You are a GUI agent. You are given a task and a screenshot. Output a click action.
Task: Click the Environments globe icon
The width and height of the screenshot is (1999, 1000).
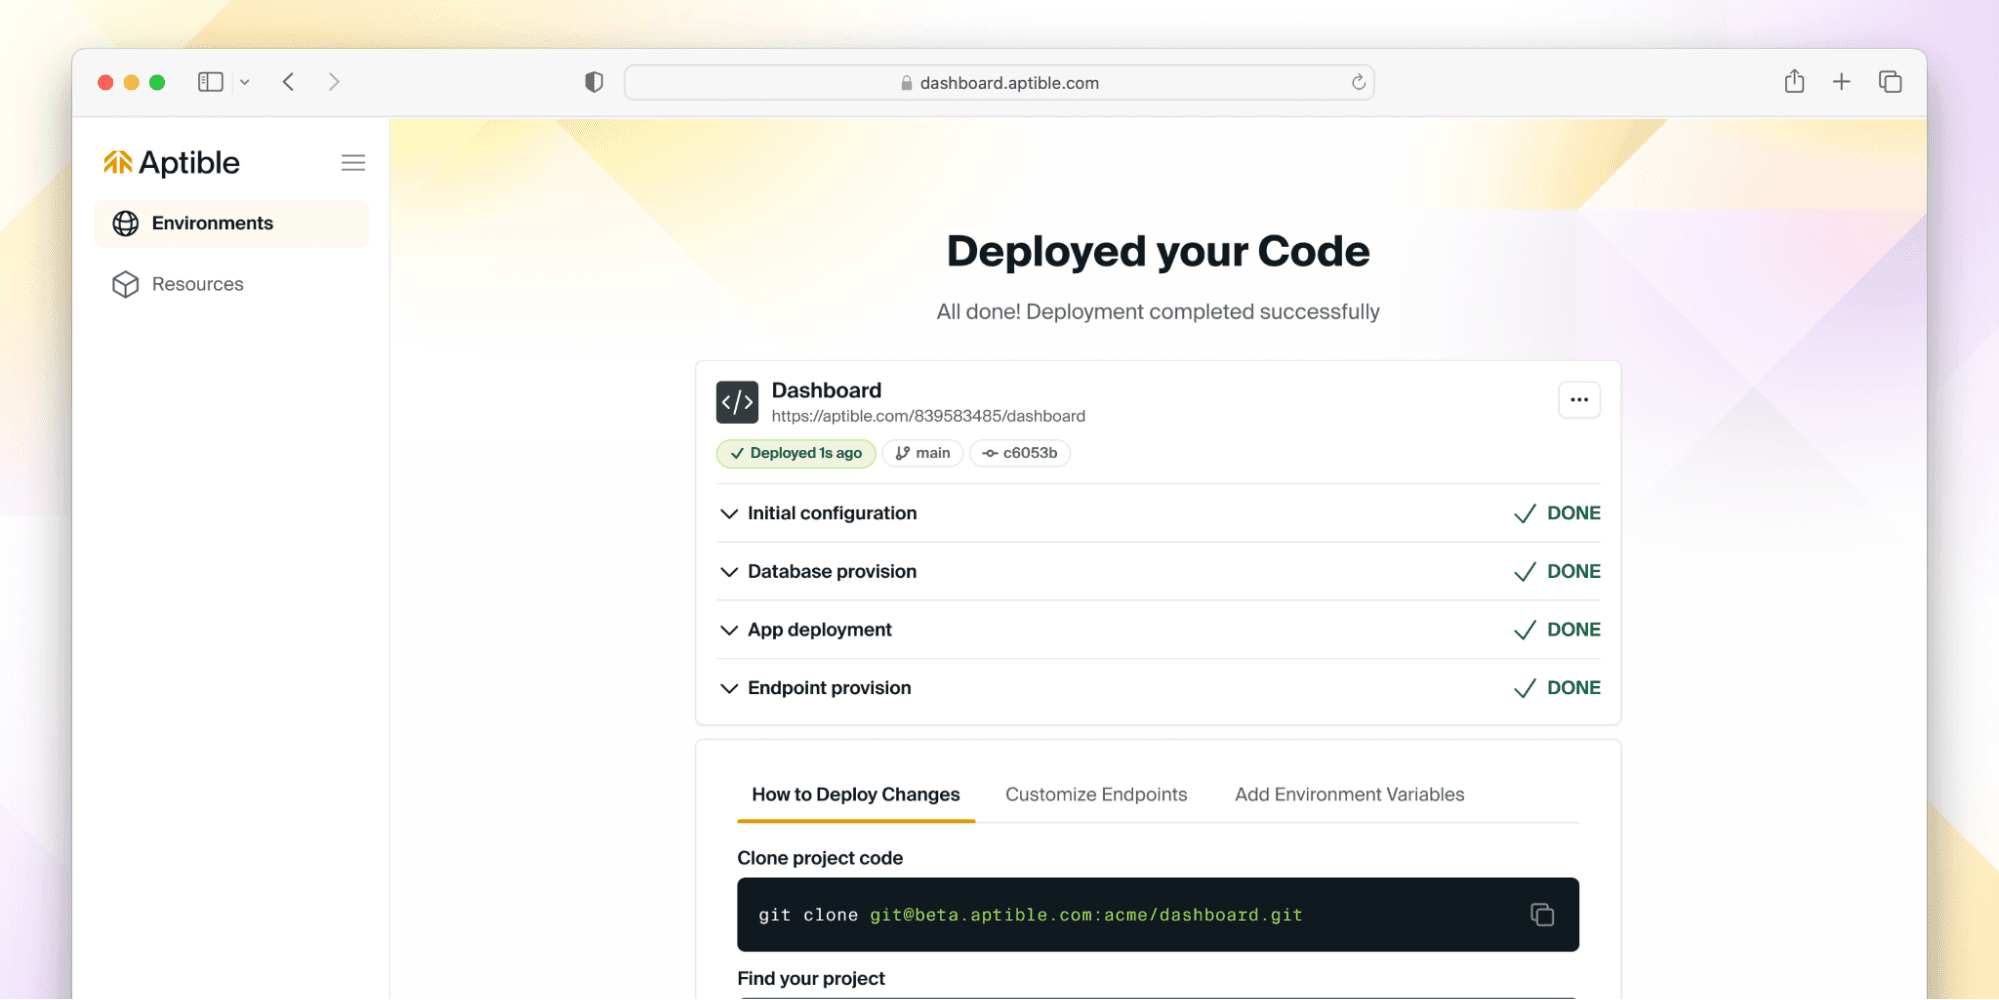pos(126,224)
